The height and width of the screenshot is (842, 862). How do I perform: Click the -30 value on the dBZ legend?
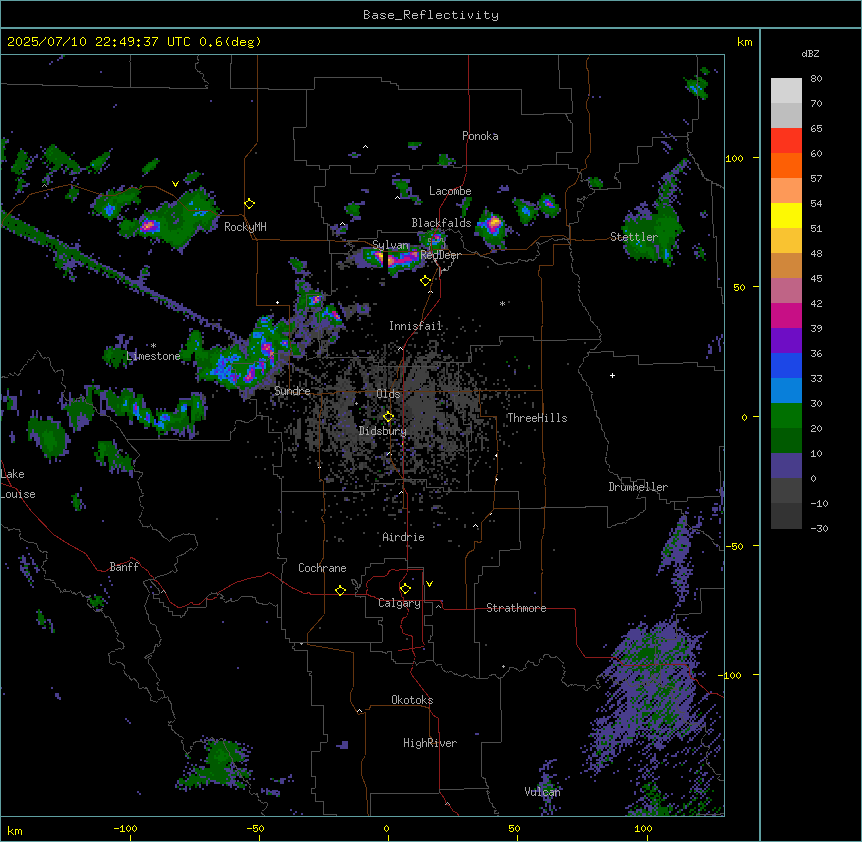819,528
